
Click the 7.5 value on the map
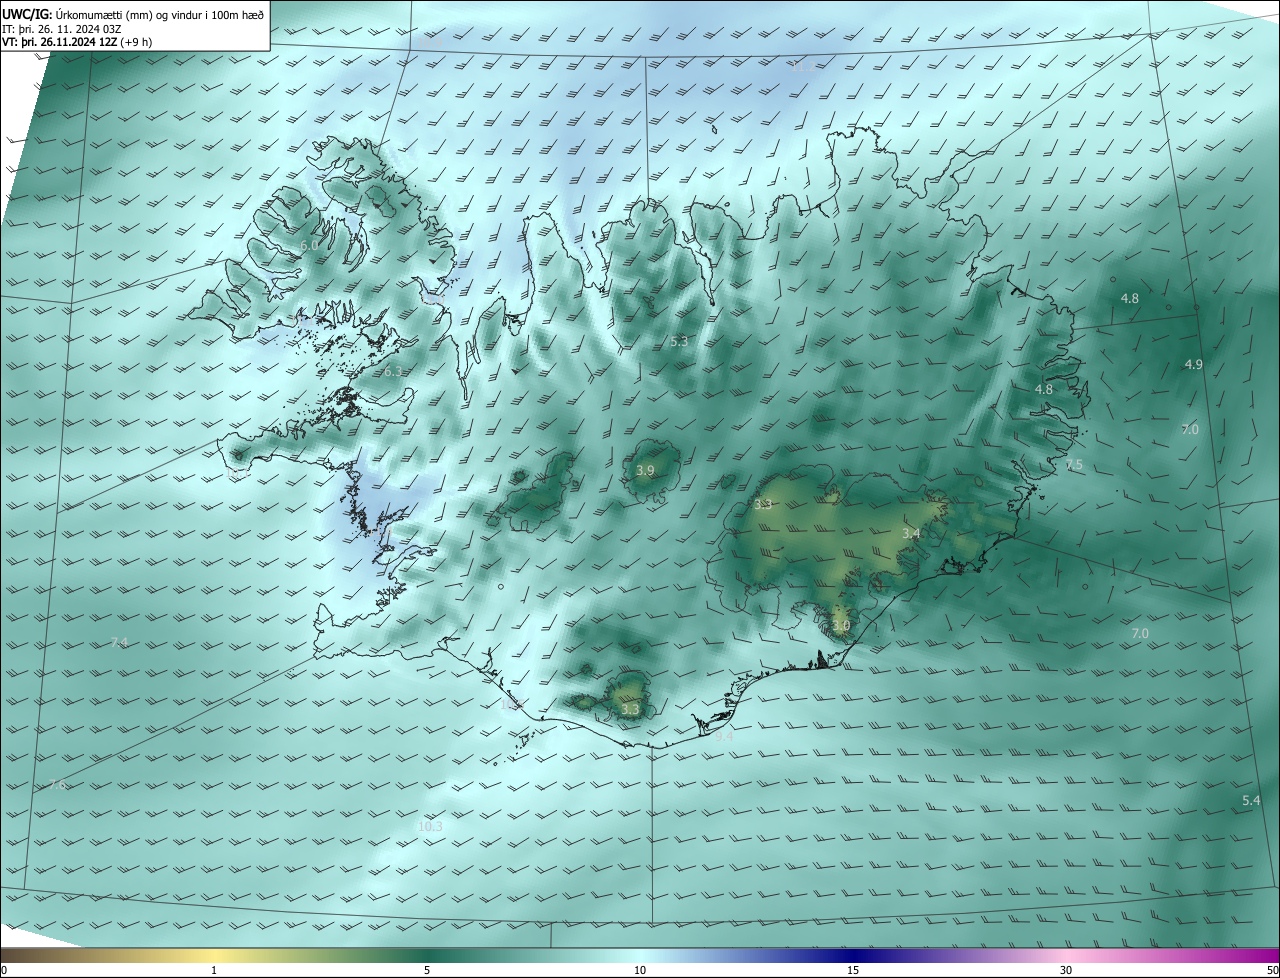pyautogui.click(x=1074, y=465)
